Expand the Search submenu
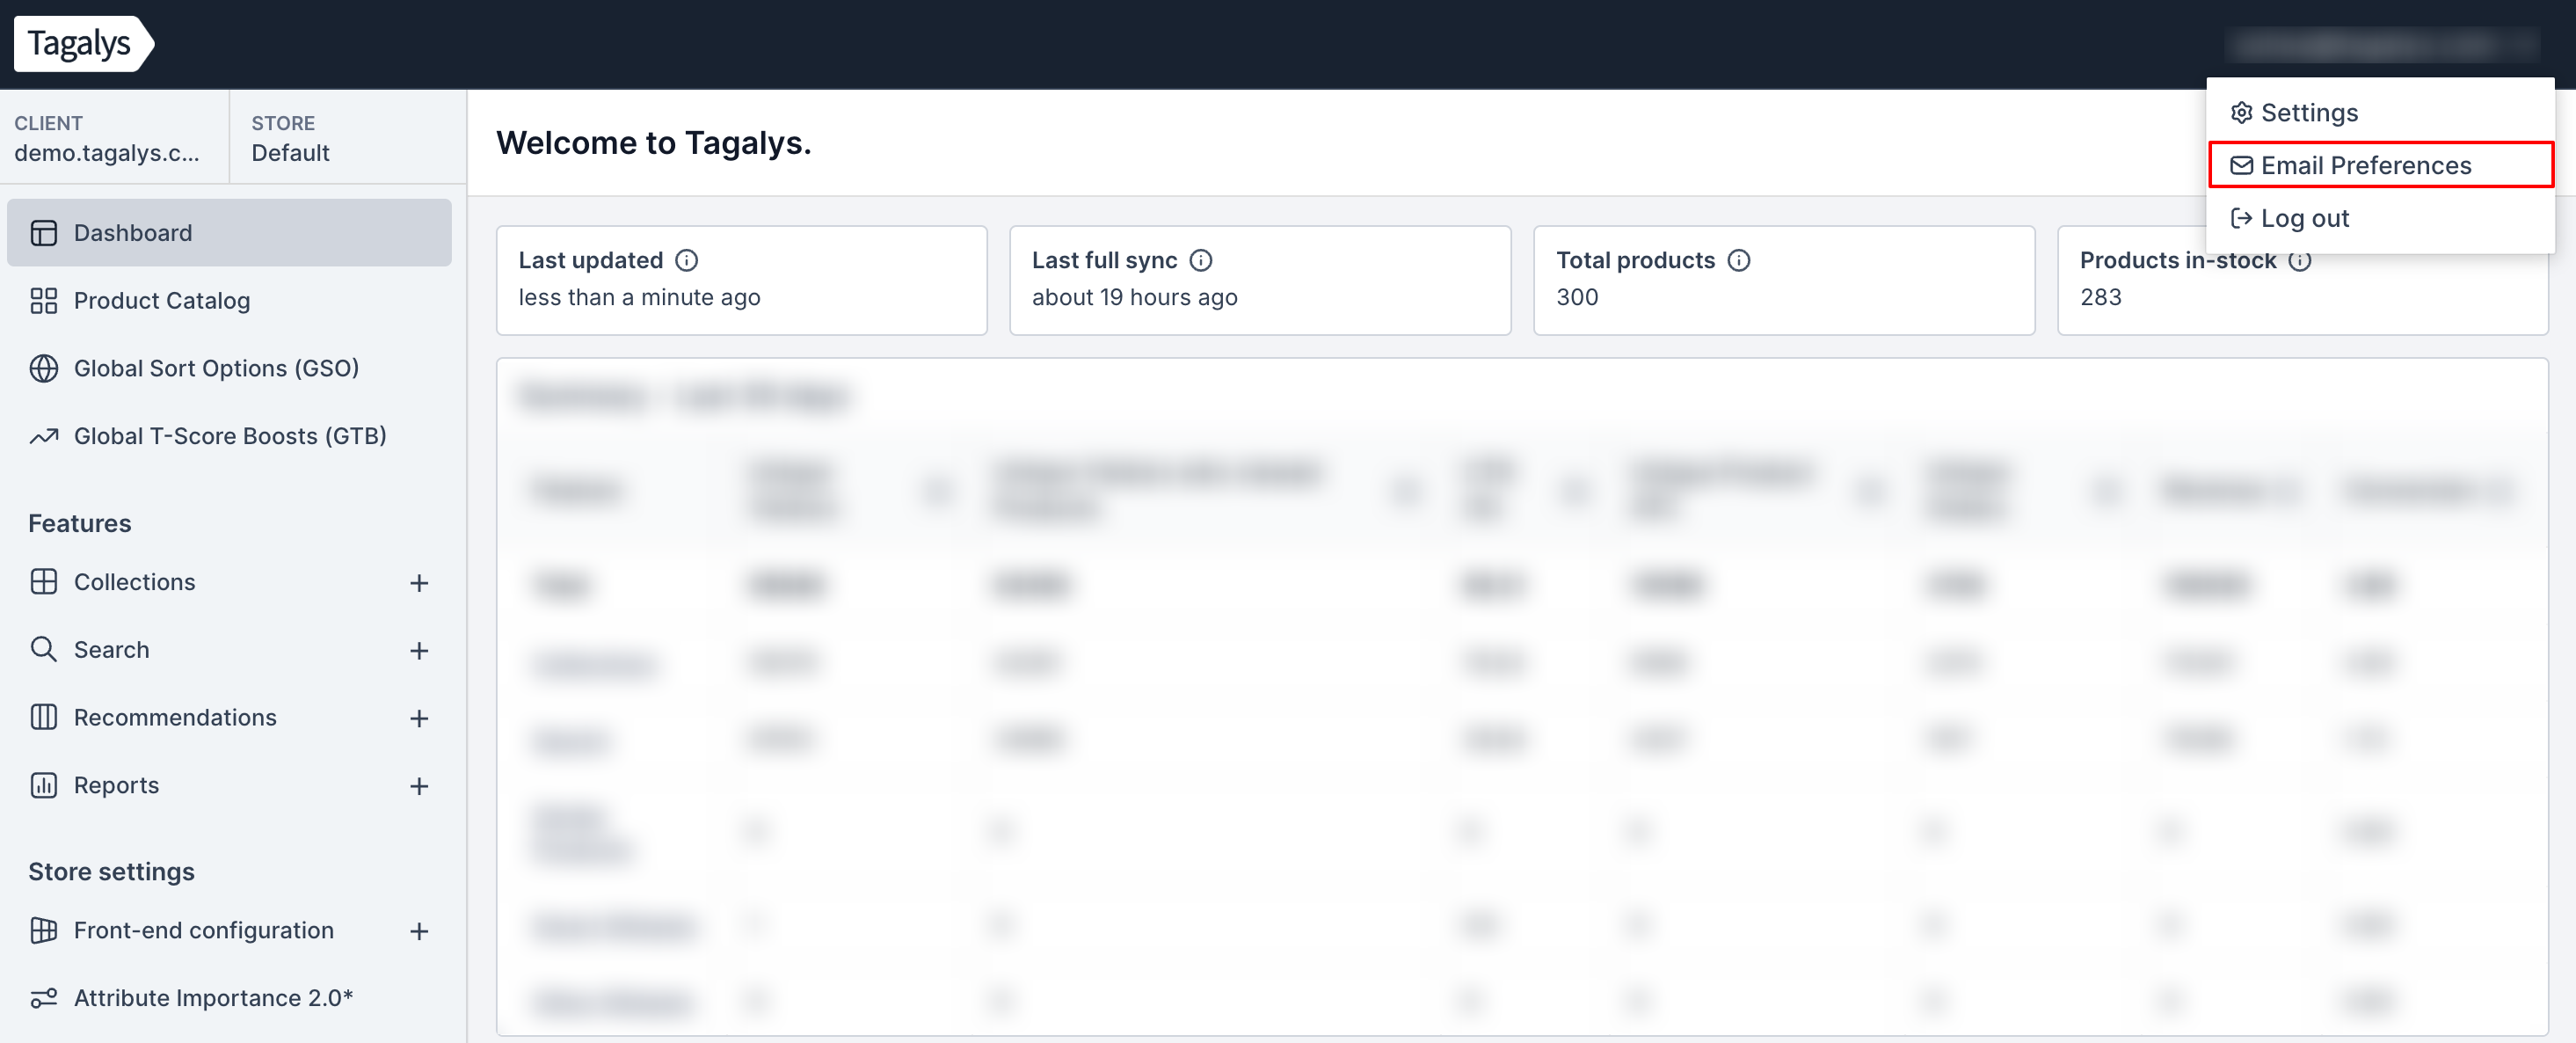The width and height of the screenshot is (2576, 1043). [x=419, y=651]
